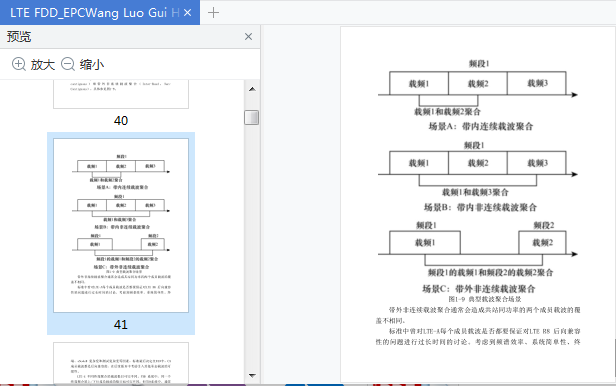Click the 放大 zoom in magnifier icon
Screen dimensions: 616x386
tap(19, 64)
